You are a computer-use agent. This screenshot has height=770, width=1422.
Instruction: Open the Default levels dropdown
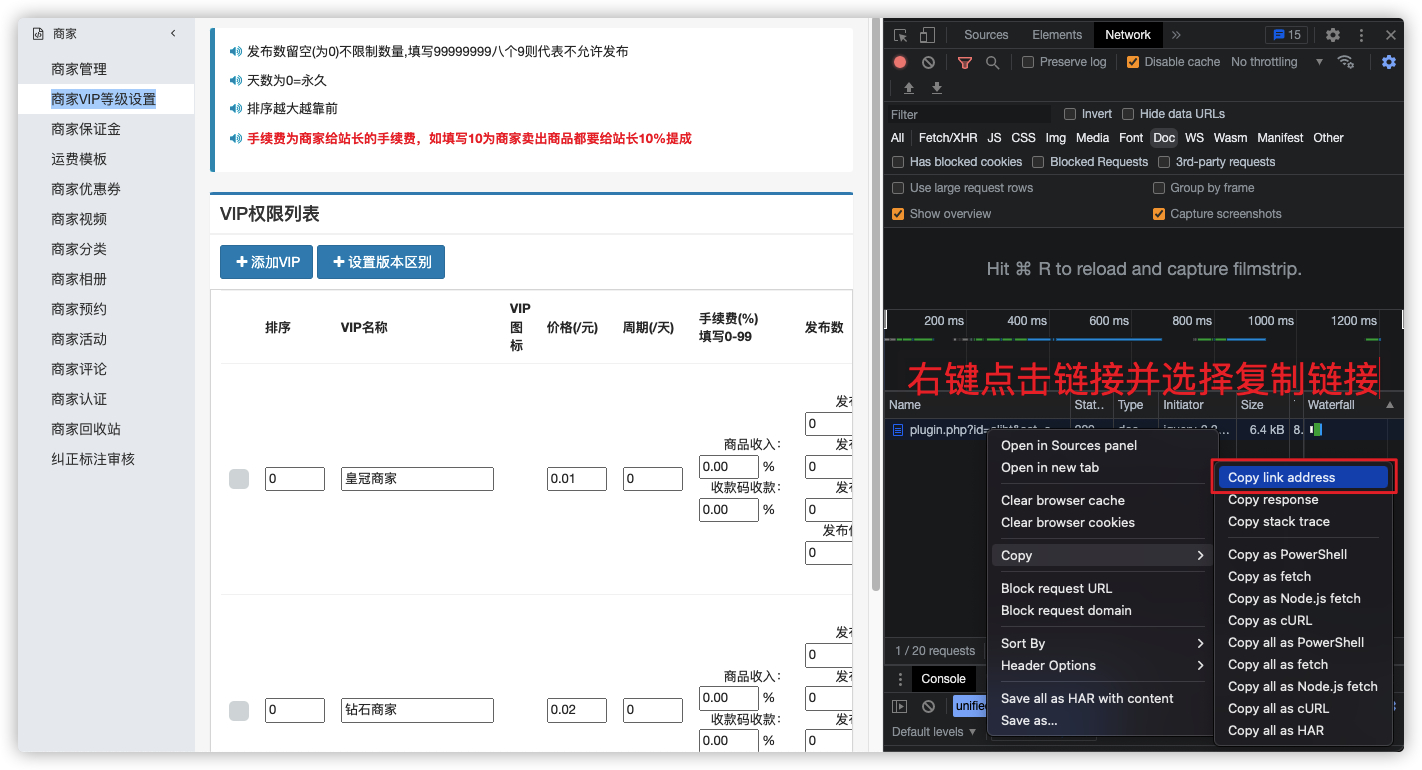click(x=934, y=732)
